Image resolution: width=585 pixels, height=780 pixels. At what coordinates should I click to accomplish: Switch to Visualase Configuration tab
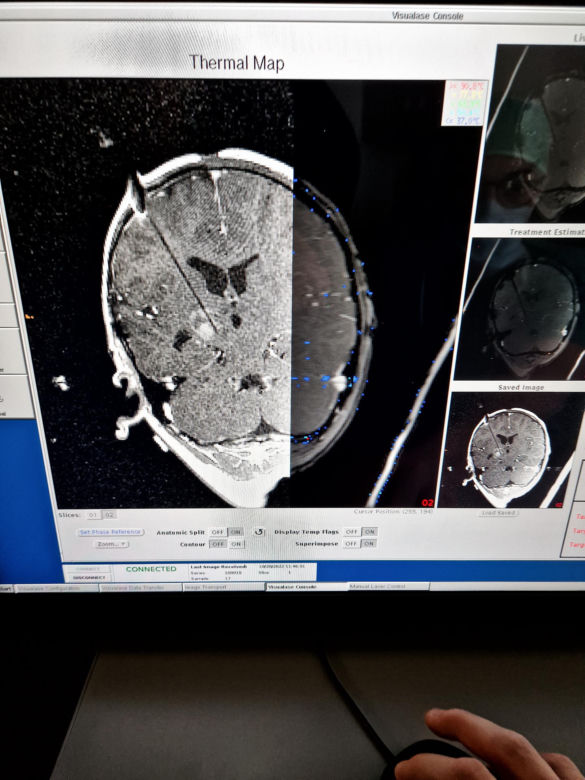click(x=56, y=588)
